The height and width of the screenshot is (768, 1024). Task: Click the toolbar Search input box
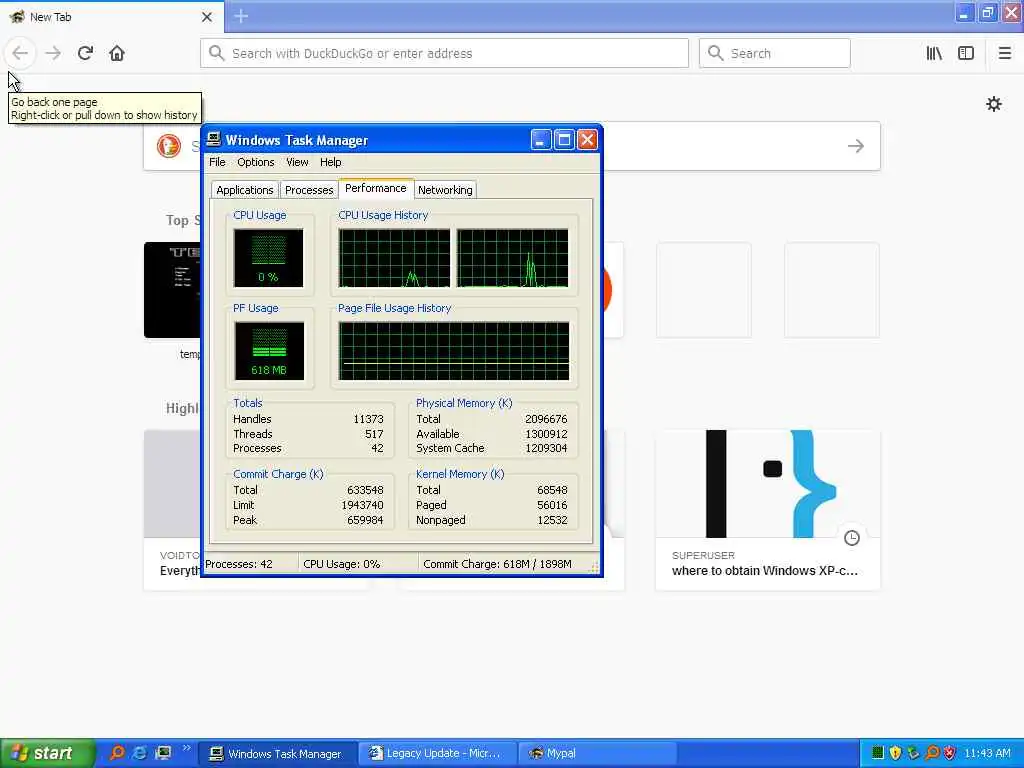point(775,53)
